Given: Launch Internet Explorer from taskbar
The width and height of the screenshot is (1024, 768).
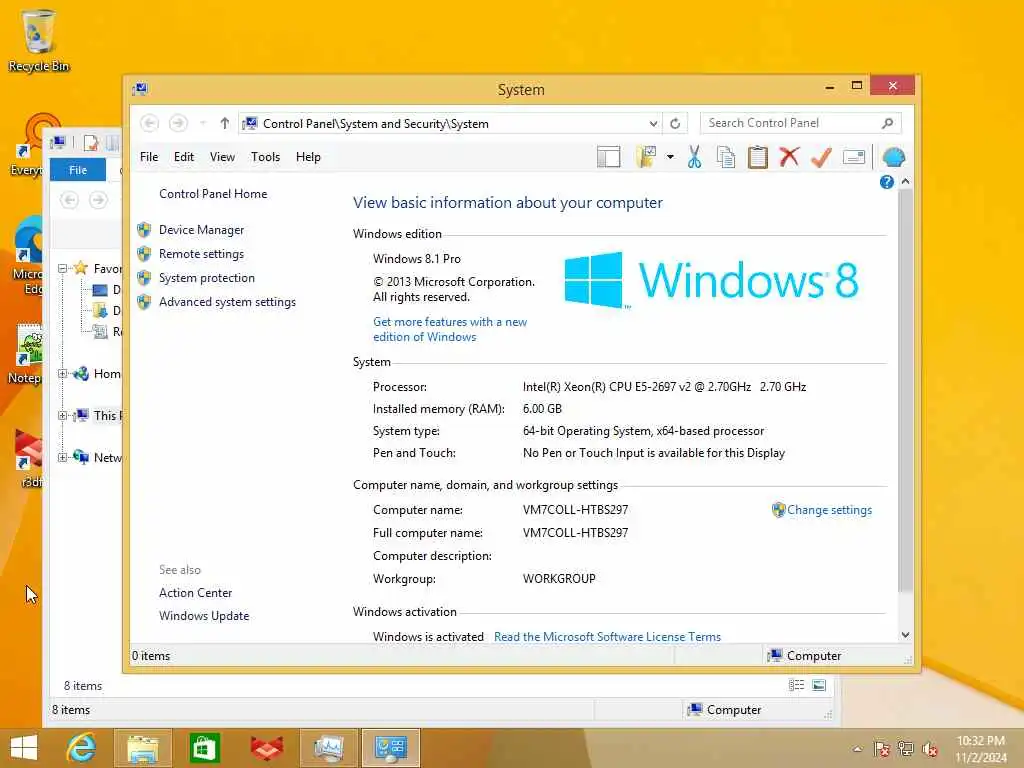Looking at the screenshot, I should click(81, 748).
